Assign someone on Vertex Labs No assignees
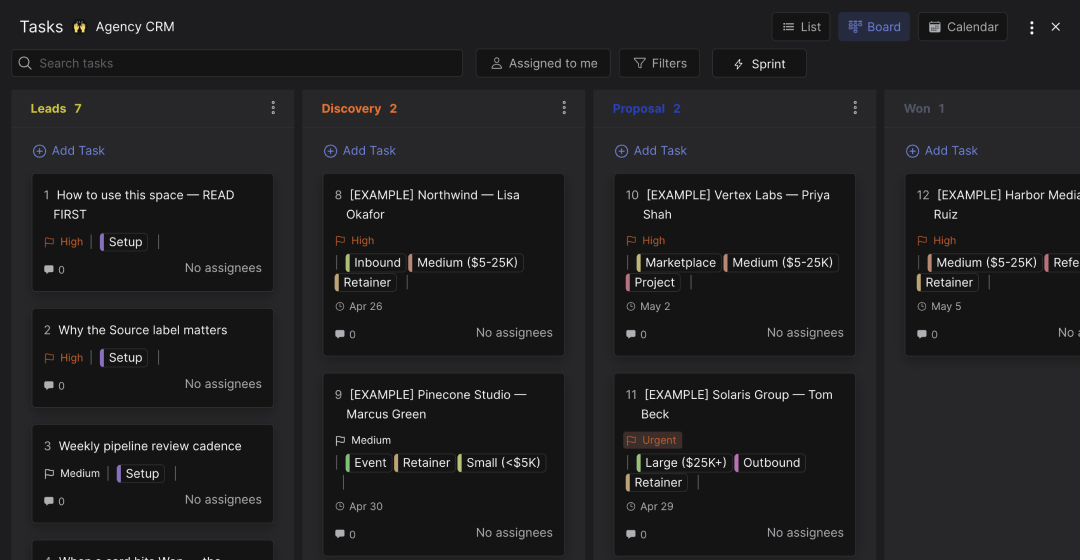 tap(805, 333)
